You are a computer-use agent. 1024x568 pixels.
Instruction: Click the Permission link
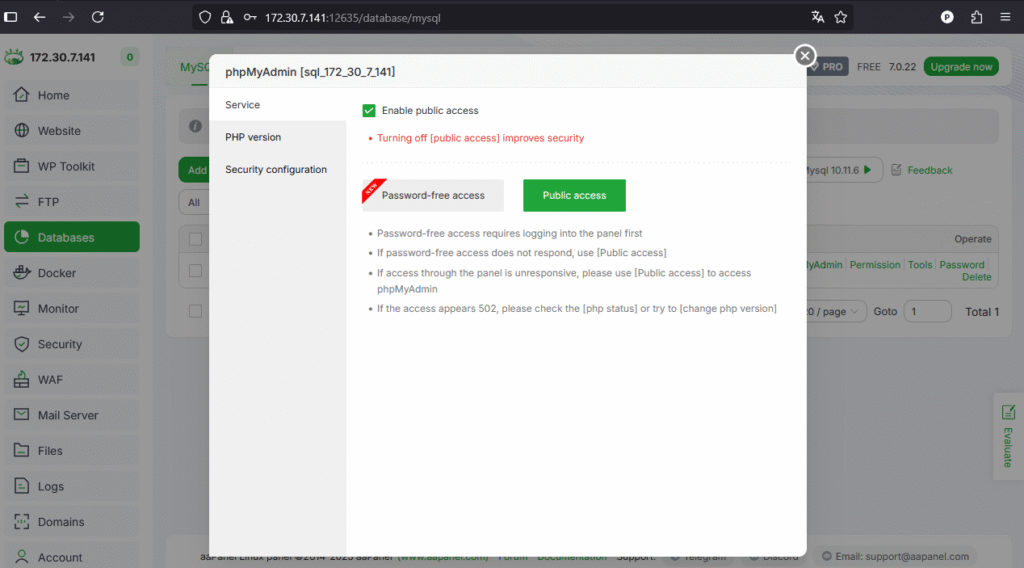874,264
